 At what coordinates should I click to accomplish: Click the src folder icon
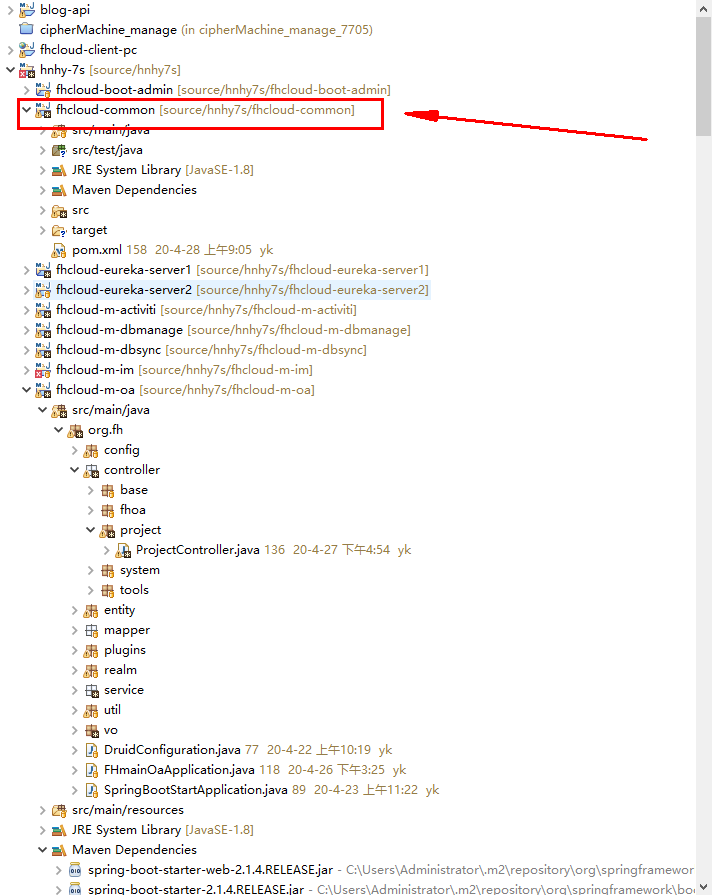click(59, 211)
